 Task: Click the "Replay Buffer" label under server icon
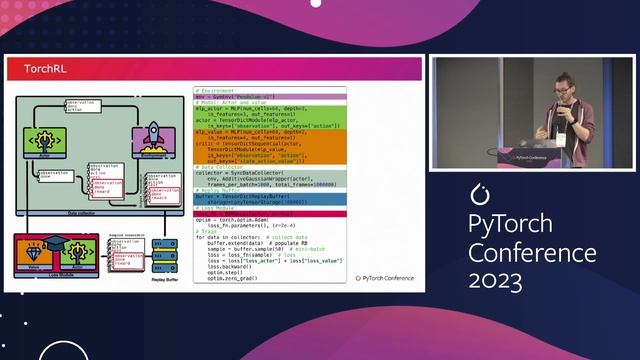(x=165, y=280)
